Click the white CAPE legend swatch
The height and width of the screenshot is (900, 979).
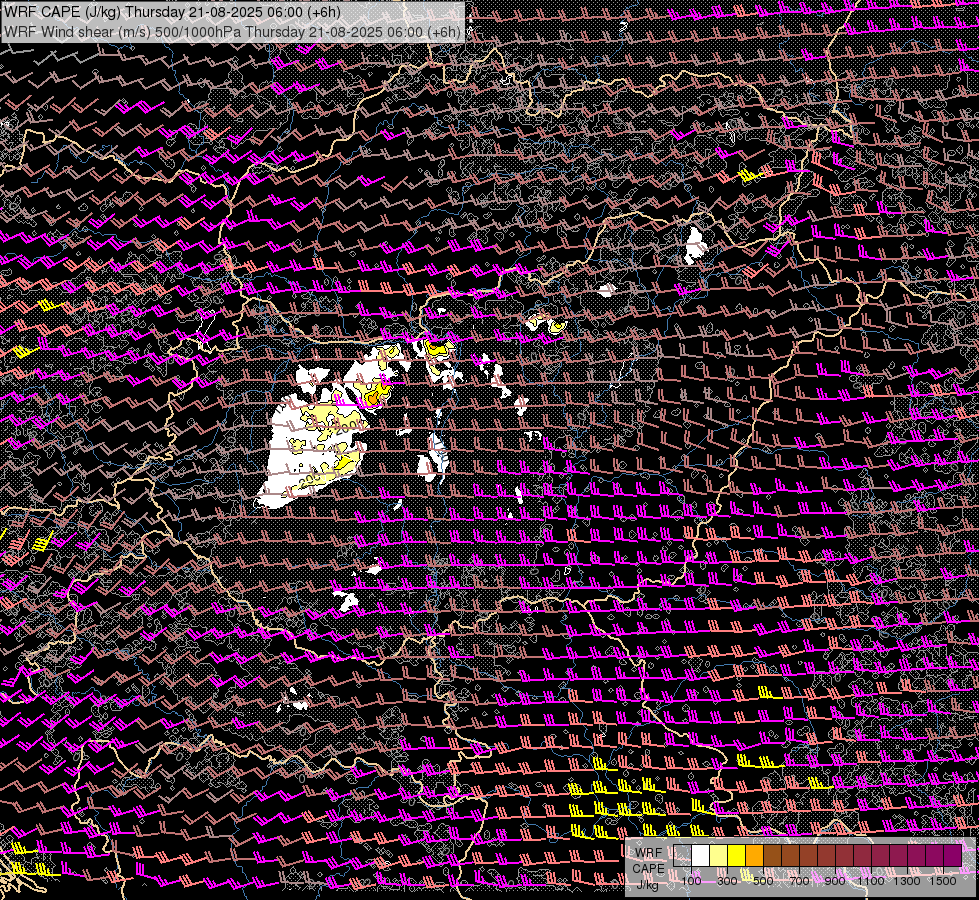(x=701, y=855)
